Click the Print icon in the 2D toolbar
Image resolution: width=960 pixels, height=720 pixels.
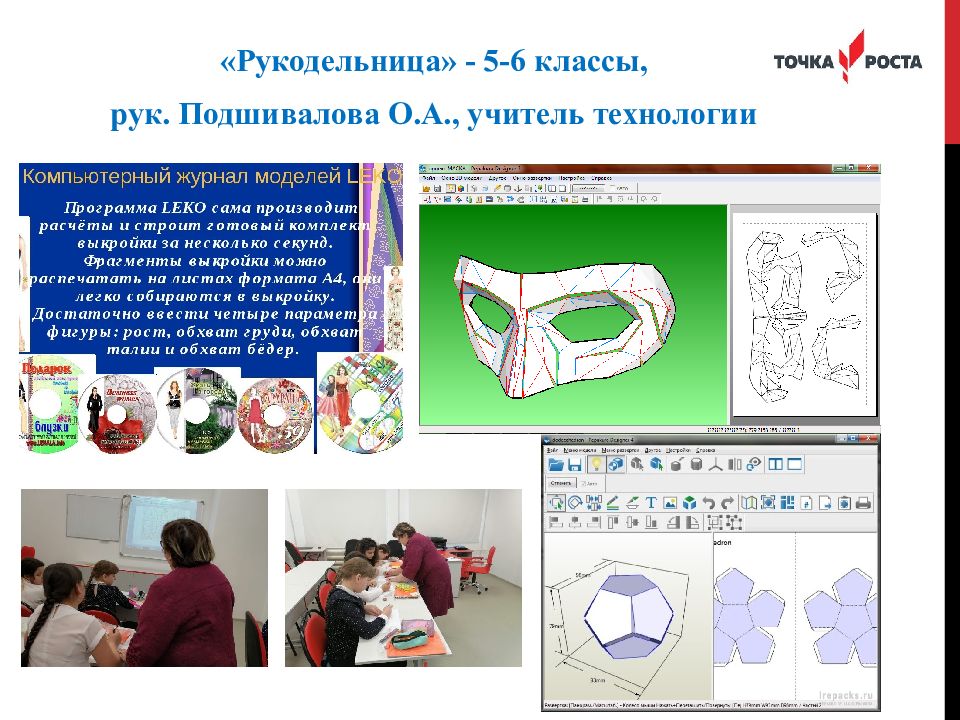click(863, 502)
